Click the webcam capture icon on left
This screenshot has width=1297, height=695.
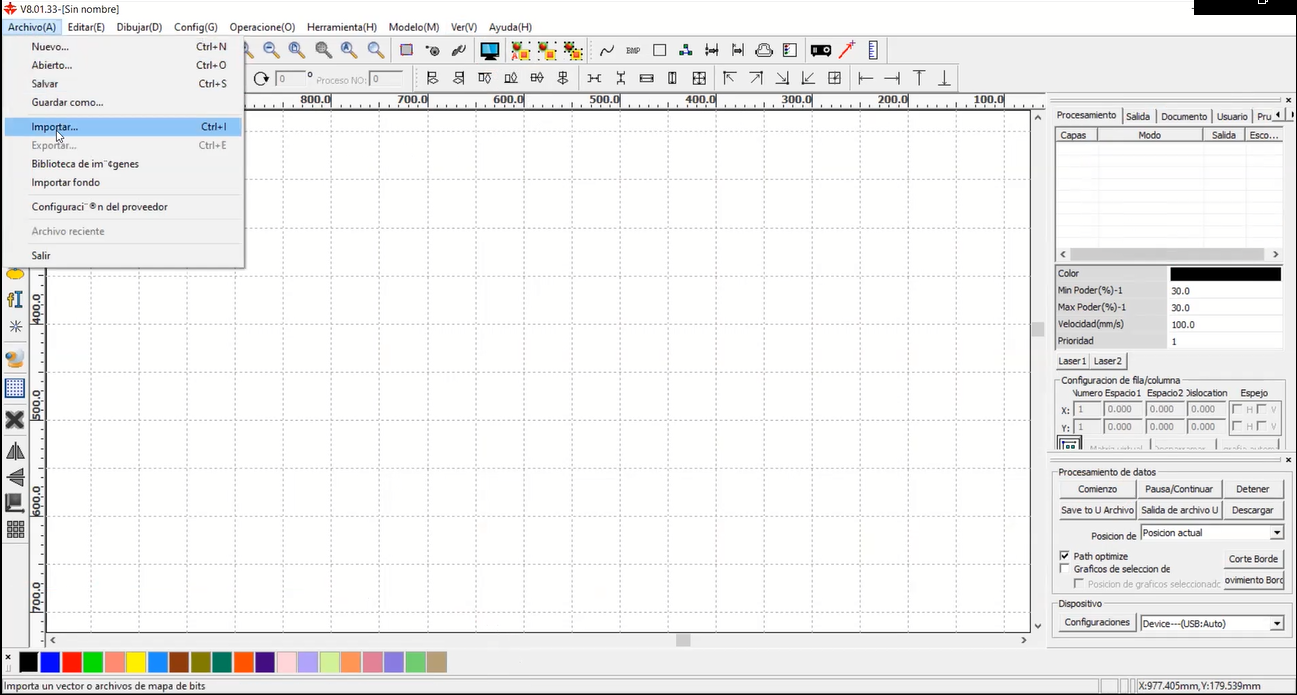[x=15, y=359]
